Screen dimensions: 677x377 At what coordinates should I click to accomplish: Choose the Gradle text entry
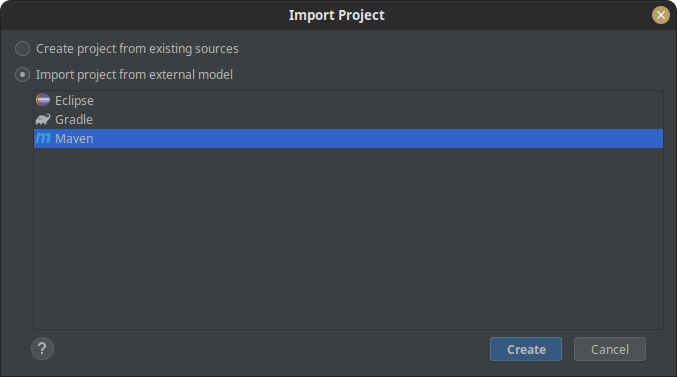click(x=74, y=120)
